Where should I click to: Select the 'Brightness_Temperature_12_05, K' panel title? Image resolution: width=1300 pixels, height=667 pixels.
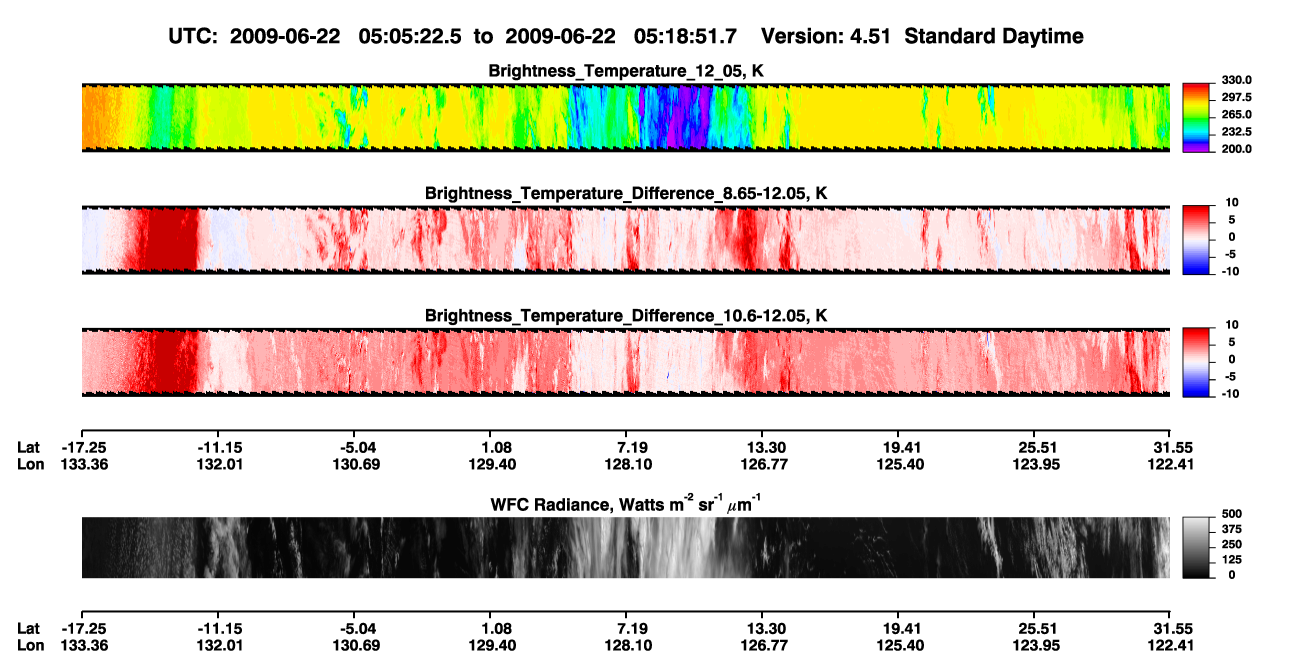(626, 71)
